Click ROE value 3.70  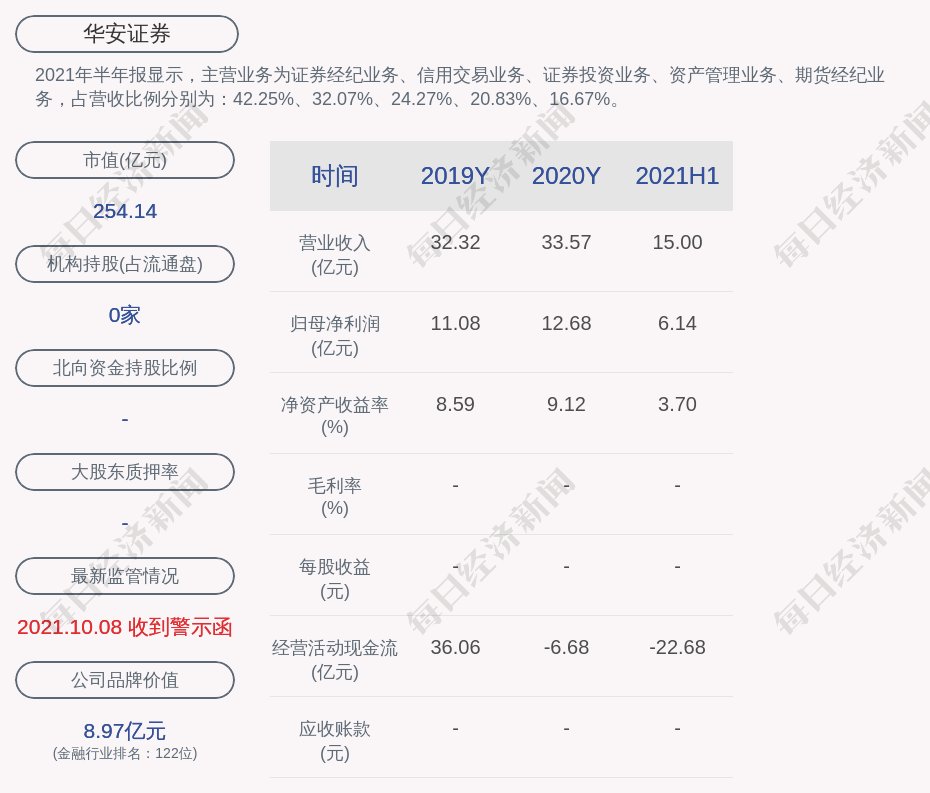click(677, 404)
